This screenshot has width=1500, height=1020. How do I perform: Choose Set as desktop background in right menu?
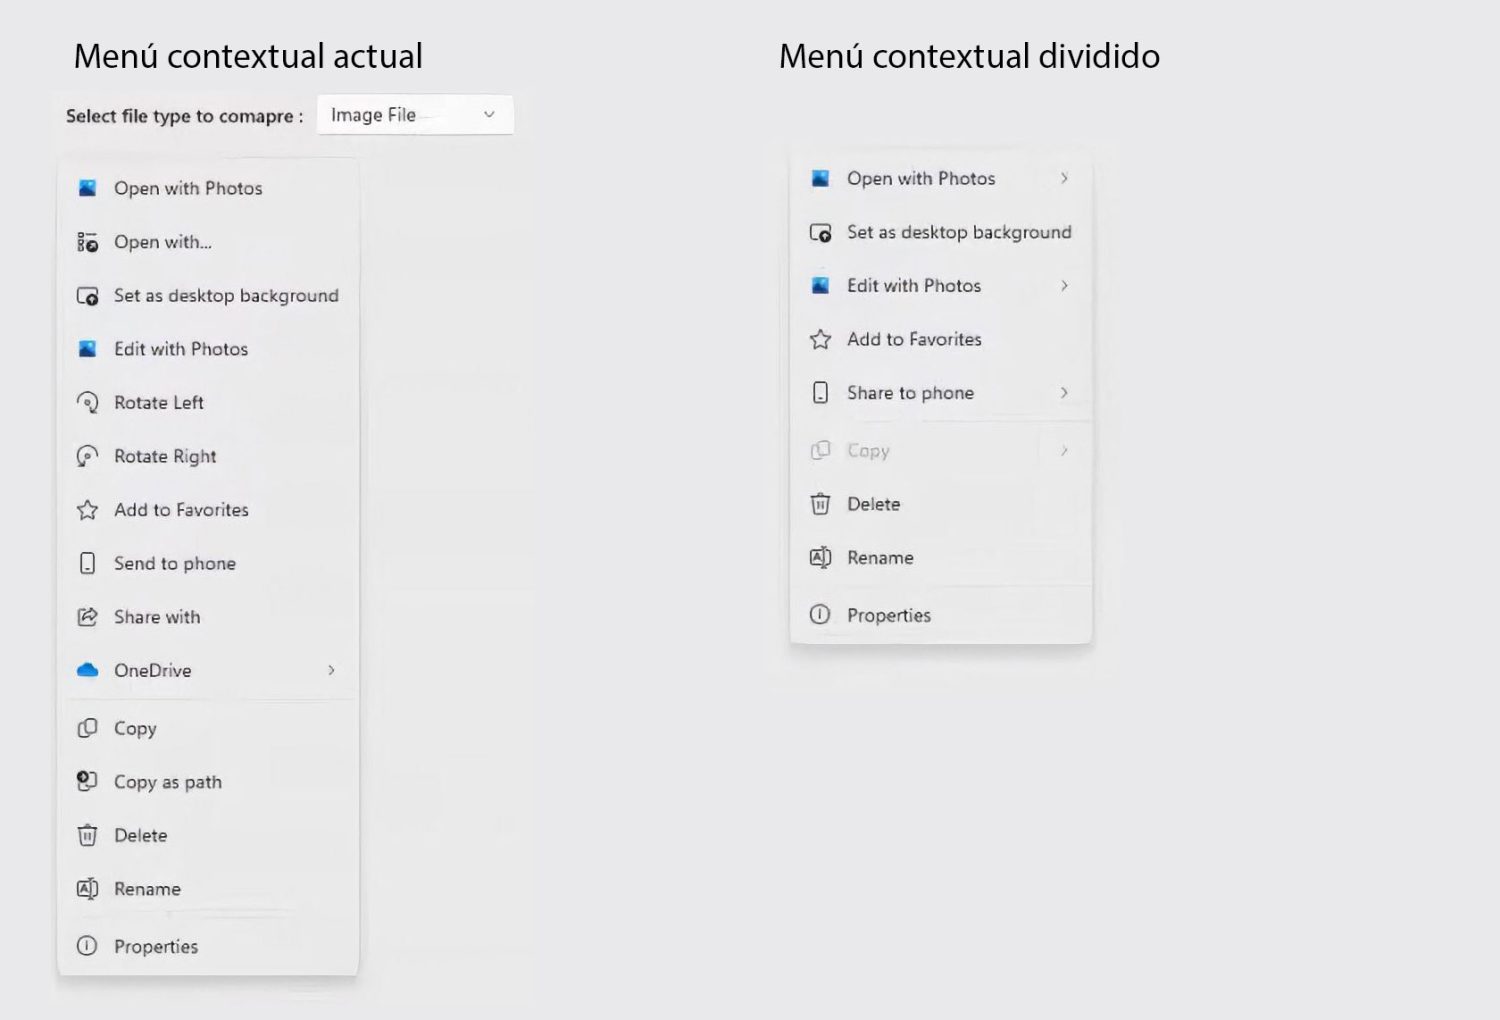(958, 232)
